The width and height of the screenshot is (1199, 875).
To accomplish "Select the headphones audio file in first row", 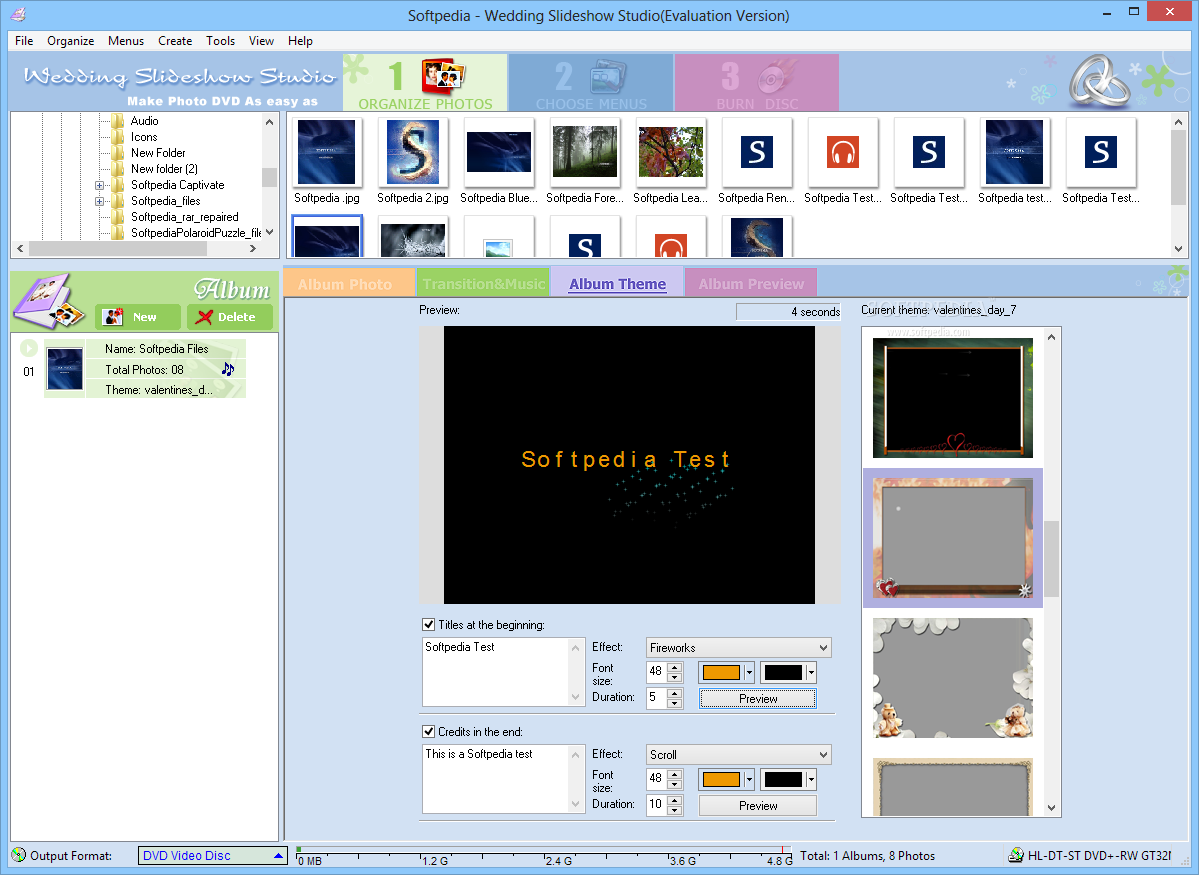I will pyautogui.click(x=843, y=152).
